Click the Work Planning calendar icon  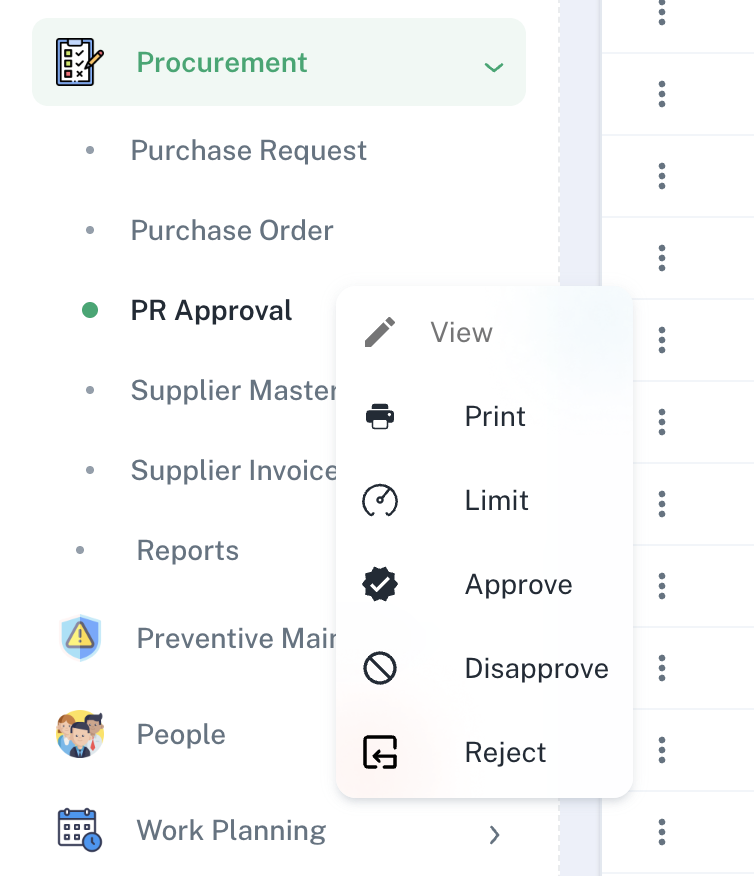(x=80, y=830)
